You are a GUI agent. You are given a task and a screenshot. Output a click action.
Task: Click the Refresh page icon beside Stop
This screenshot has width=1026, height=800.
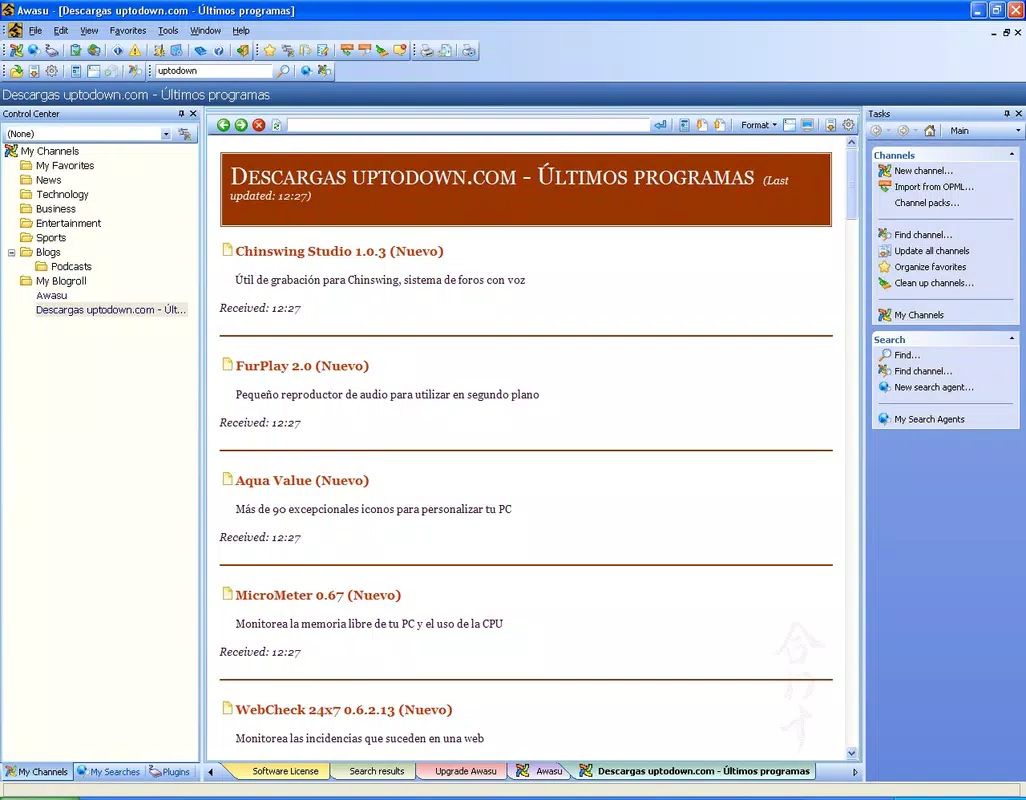(276, 125)
